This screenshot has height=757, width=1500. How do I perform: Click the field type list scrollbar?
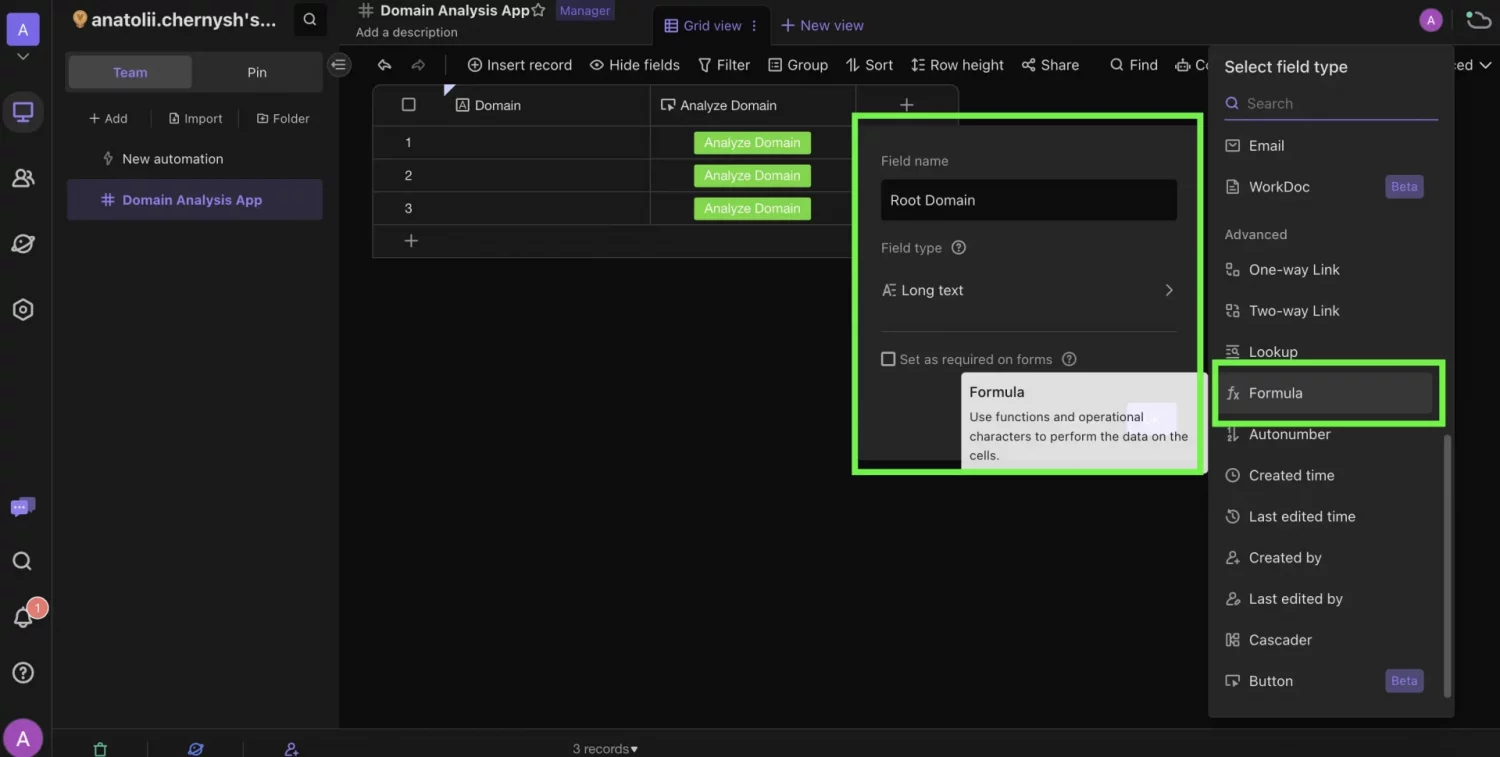click(x=1447, y=565)
